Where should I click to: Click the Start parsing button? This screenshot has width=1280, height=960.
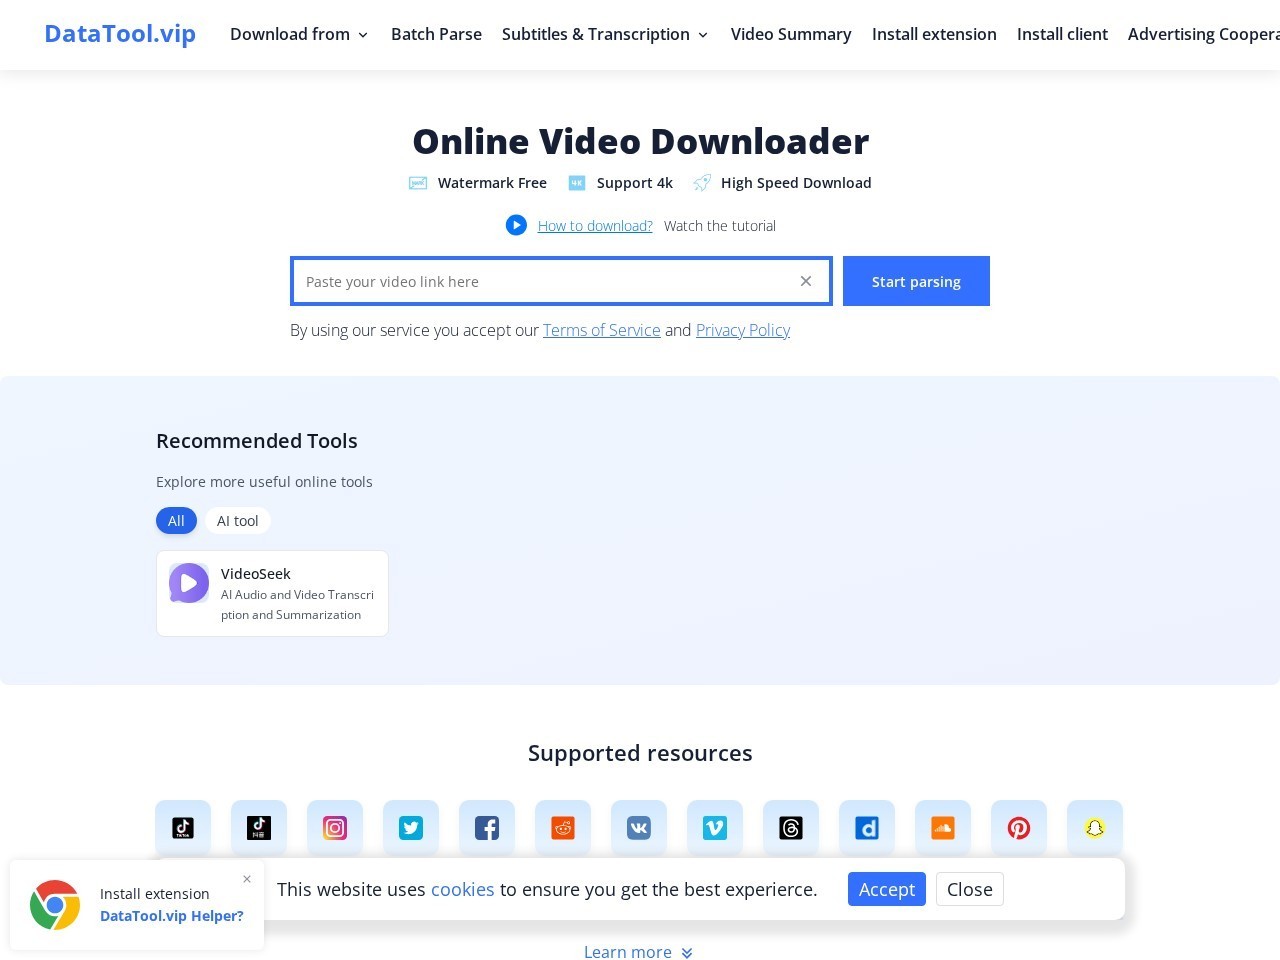tap(916, 281)
